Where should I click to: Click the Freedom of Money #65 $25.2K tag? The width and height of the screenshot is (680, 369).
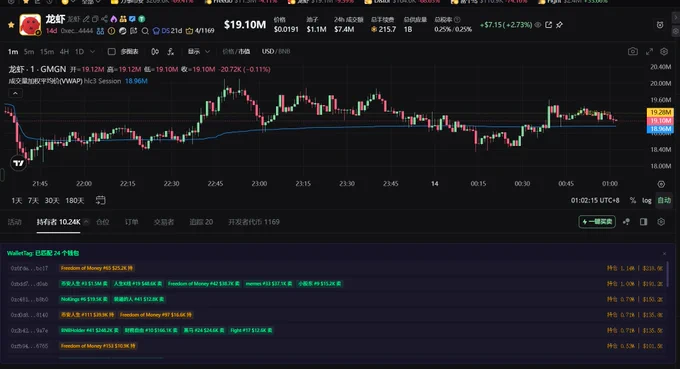96,268
